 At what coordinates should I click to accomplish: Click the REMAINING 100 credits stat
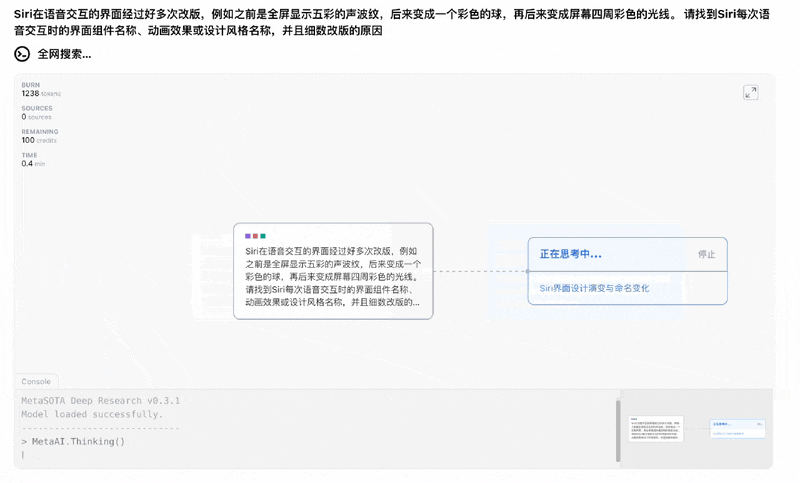click(40, 136)
